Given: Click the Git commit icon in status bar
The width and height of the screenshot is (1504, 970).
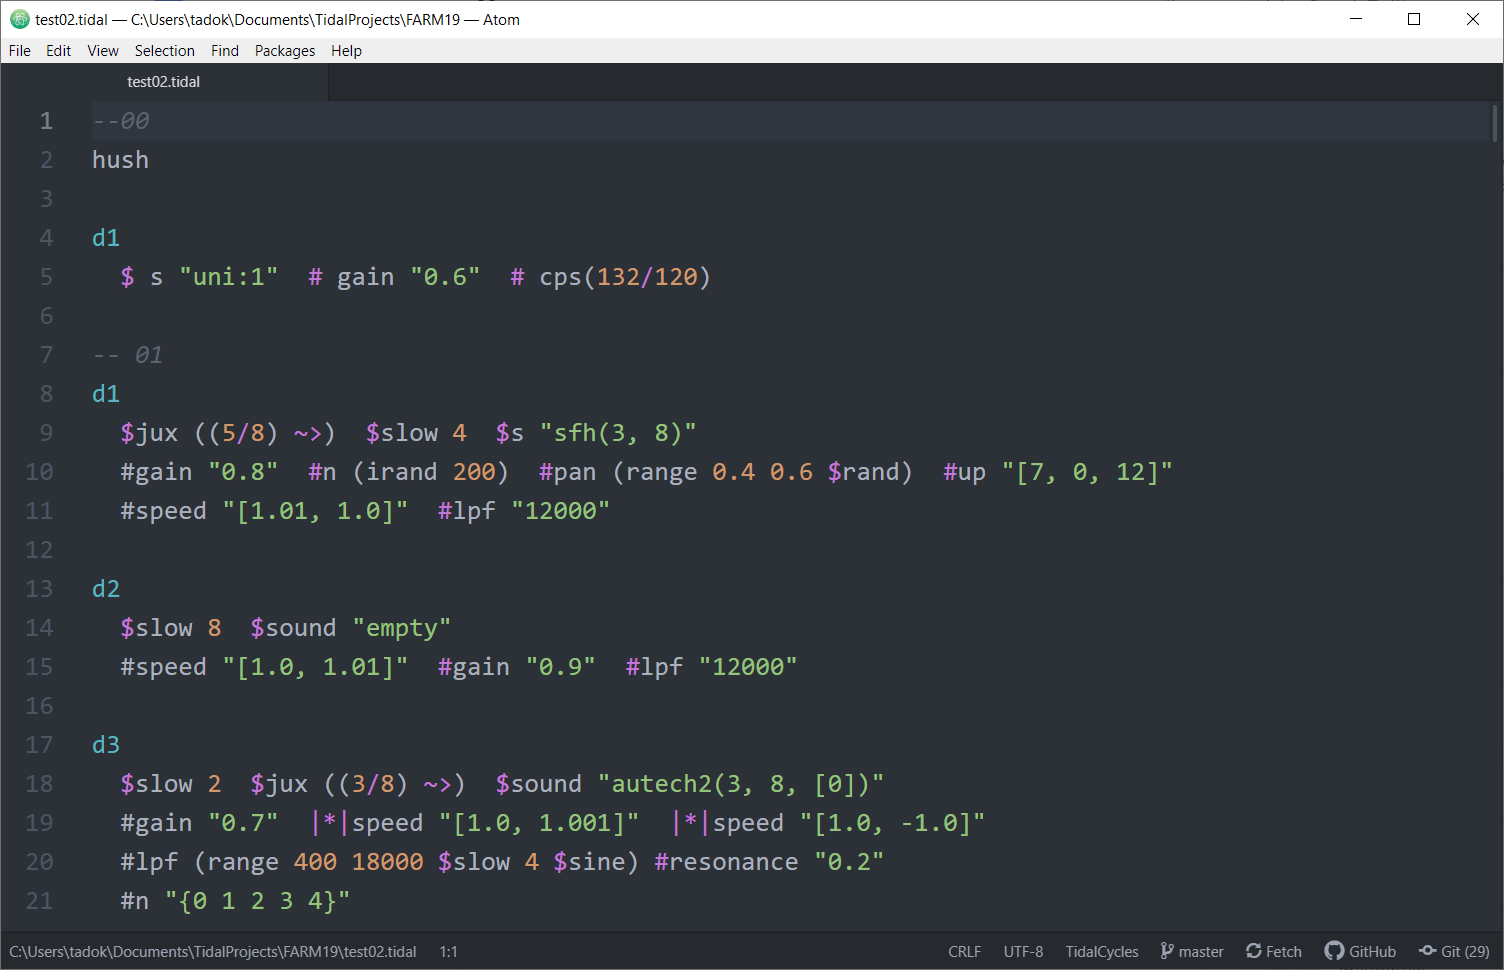Looking at the screenshot, I should point(1427,951).
